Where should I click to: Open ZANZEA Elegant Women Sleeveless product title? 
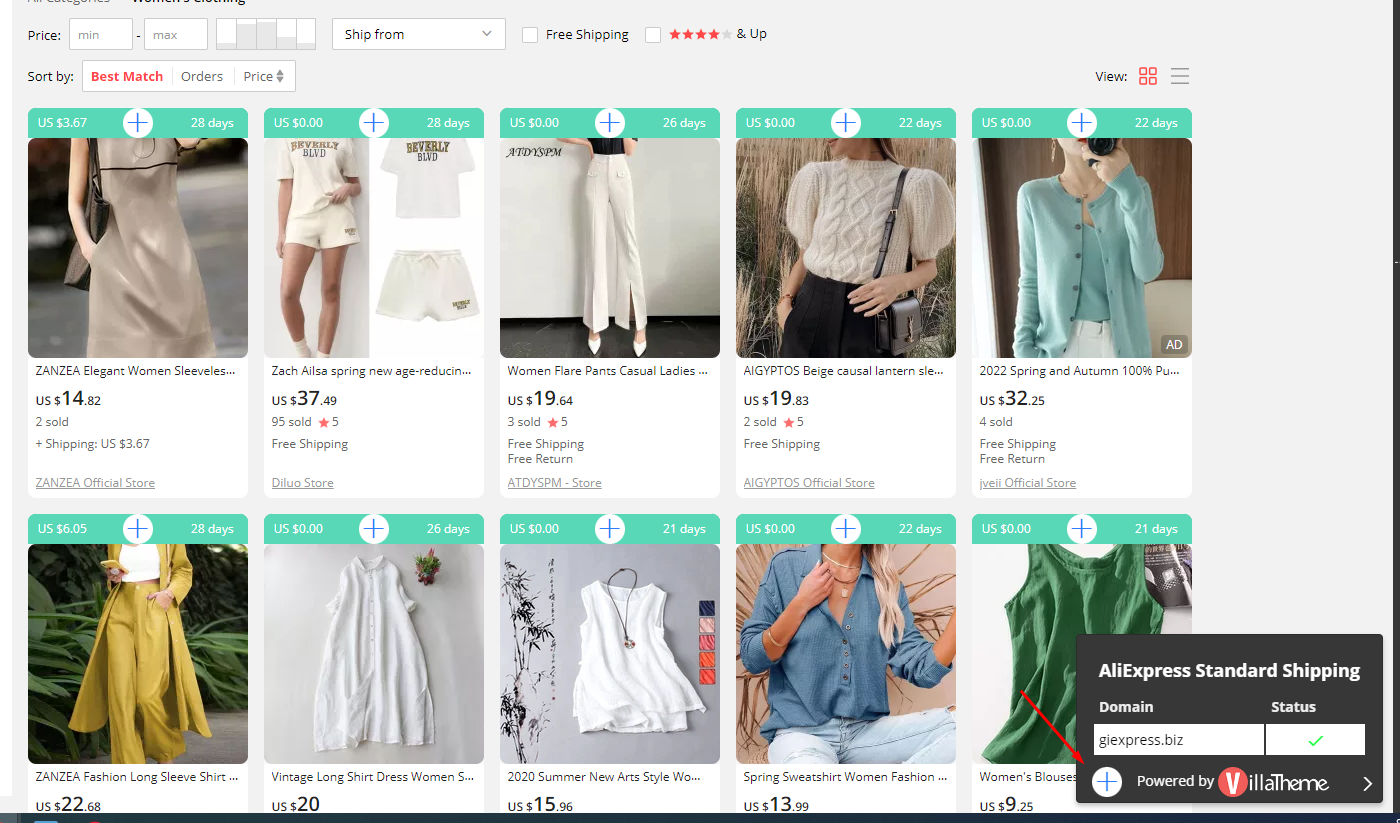pos(138,371)
